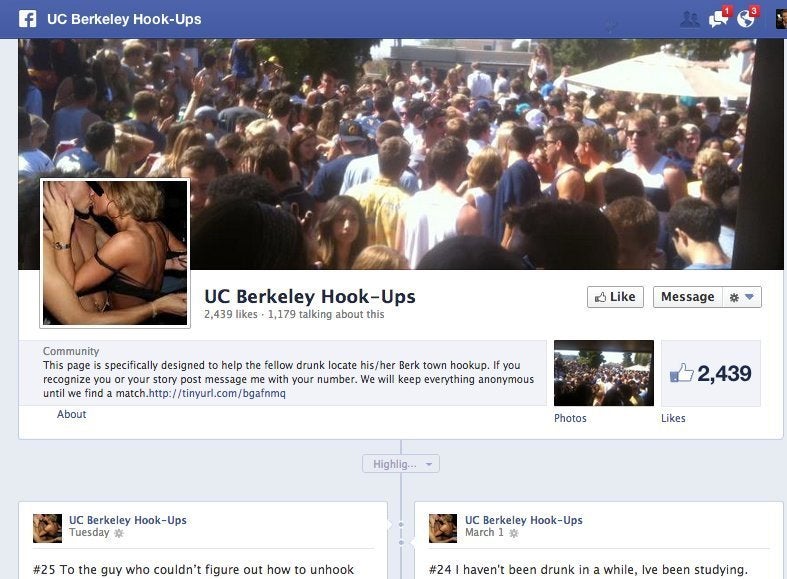Click the account profile picture in top bar
787x579 pixels.
[781, 19]
